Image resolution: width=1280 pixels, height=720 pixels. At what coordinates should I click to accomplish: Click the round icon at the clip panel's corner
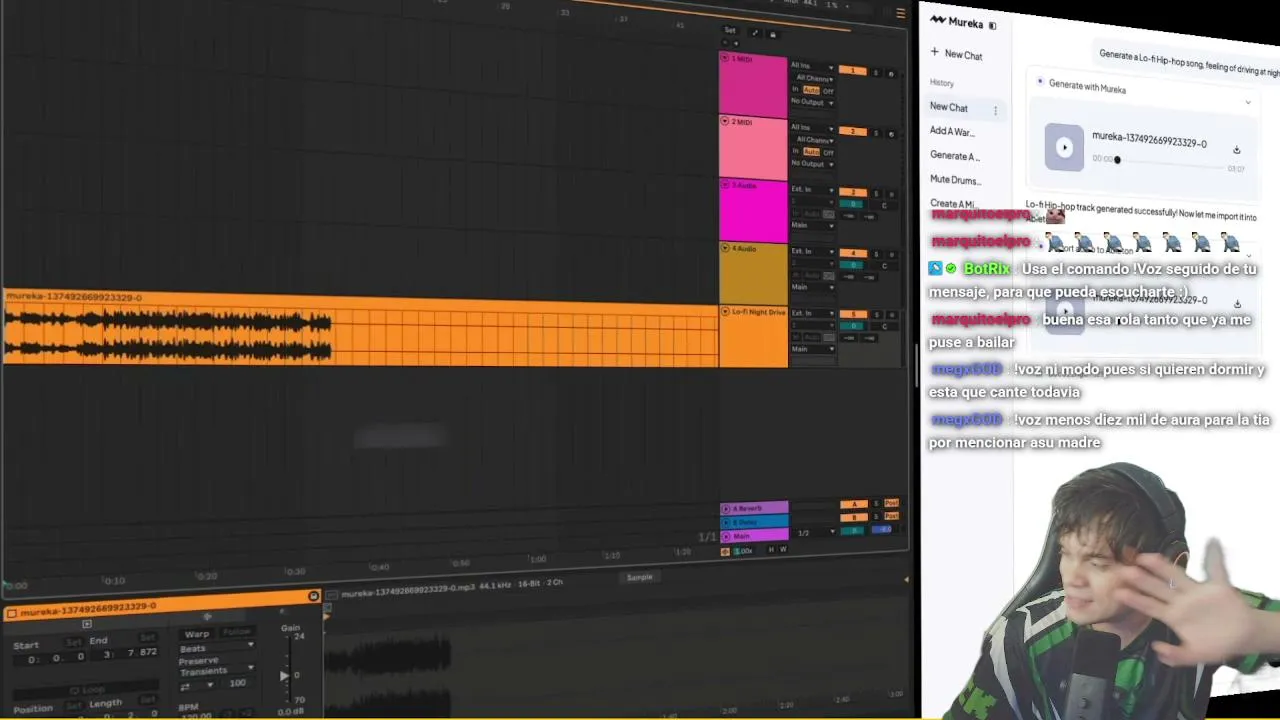[x=313, y=596]
